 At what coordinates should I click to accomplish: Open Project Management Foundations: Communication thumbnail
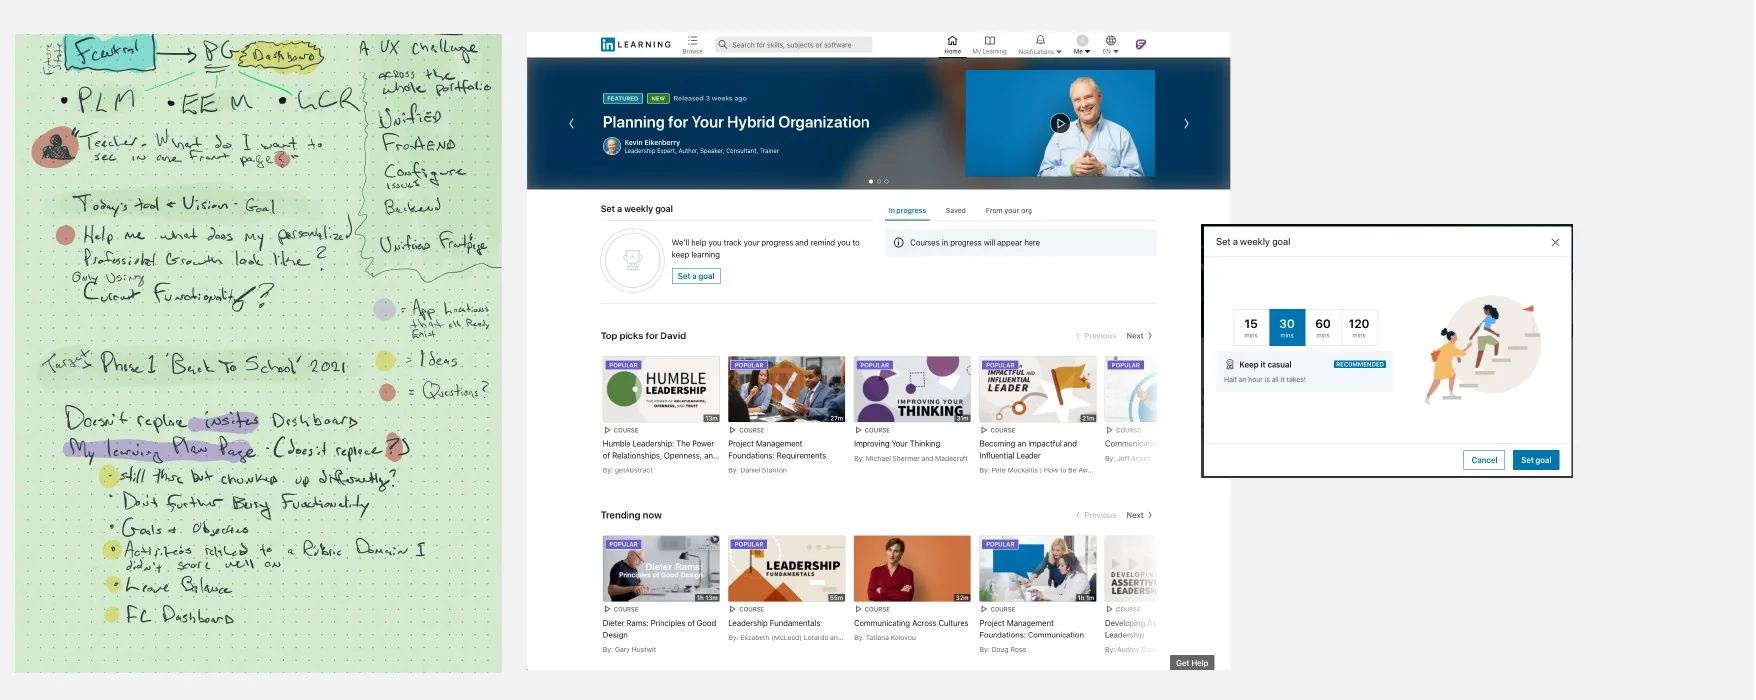tap(1038, 568)
